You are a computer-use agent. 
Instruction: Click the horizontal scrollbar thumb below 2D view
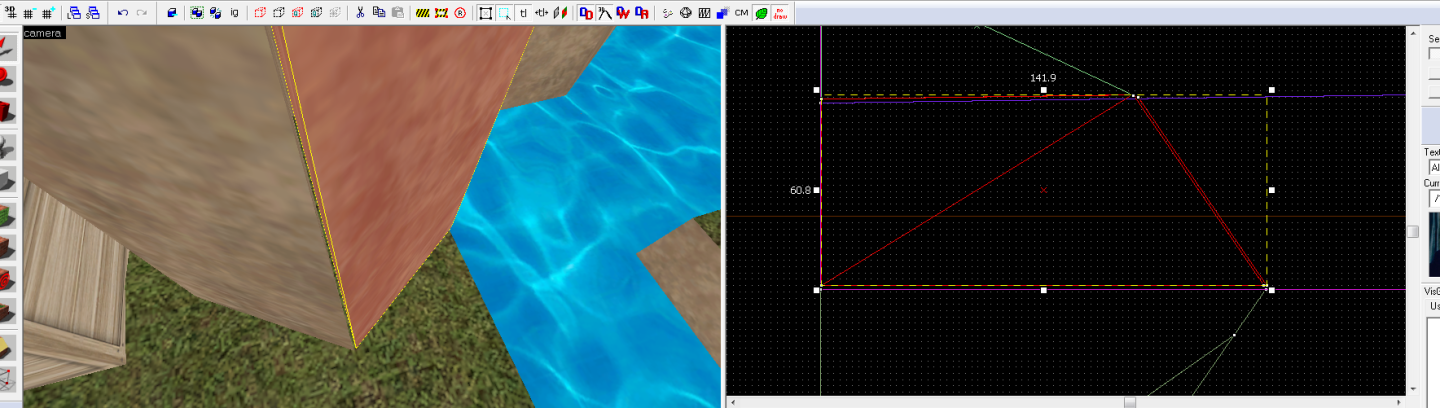click(x=1129, y=402)
